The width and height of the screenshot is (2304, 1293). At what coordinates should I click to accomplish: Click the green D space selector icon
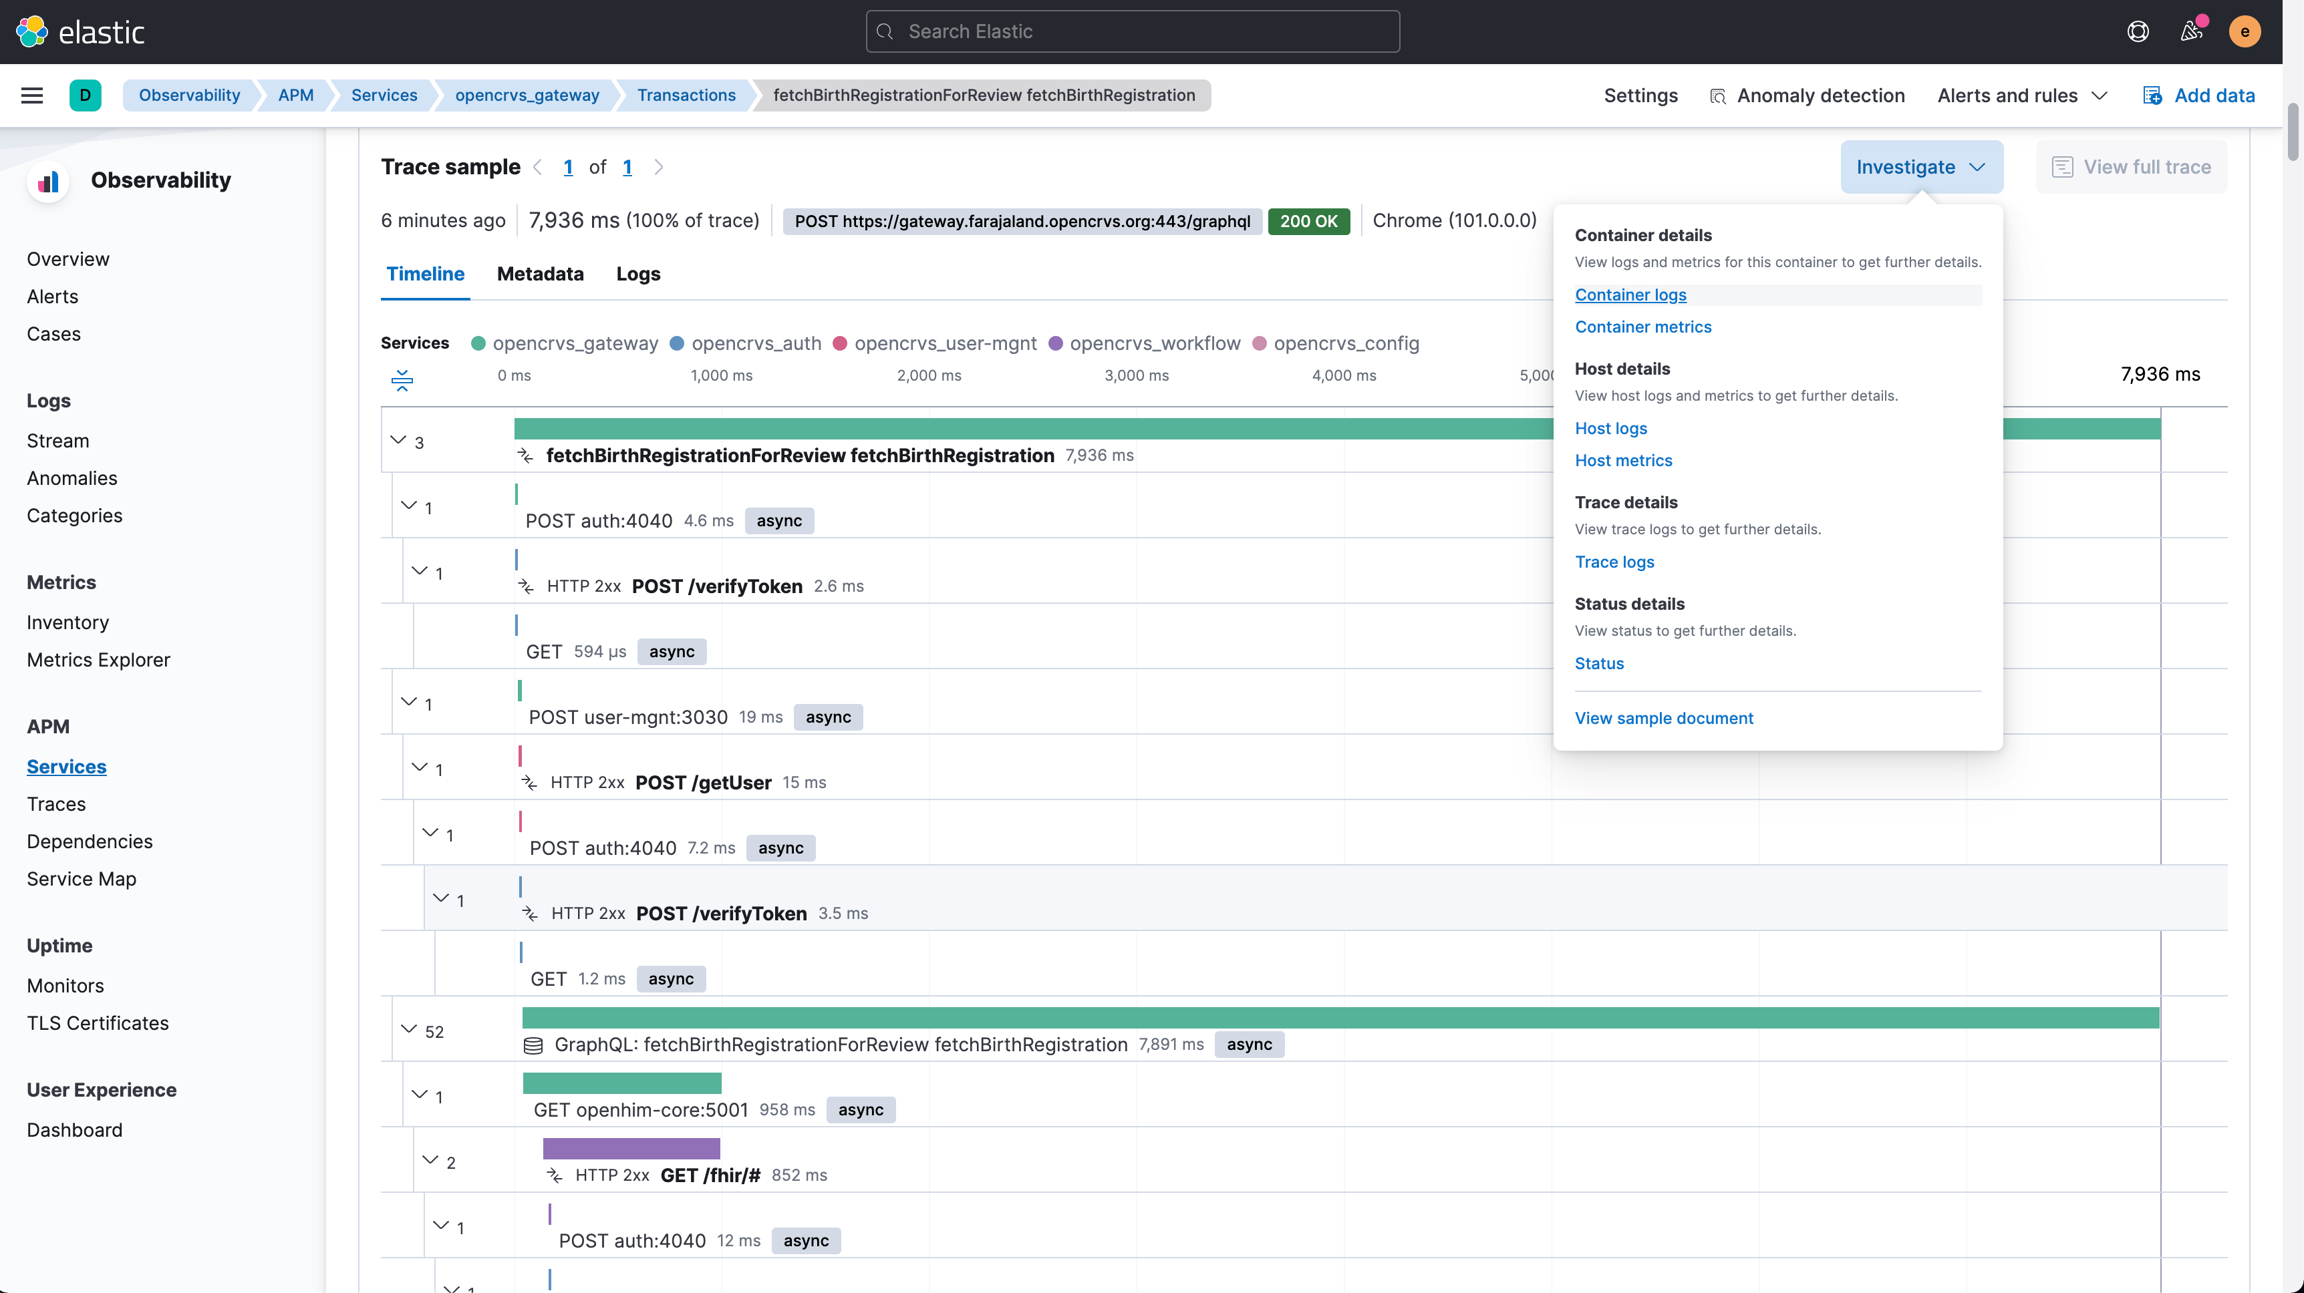[85, 95]
